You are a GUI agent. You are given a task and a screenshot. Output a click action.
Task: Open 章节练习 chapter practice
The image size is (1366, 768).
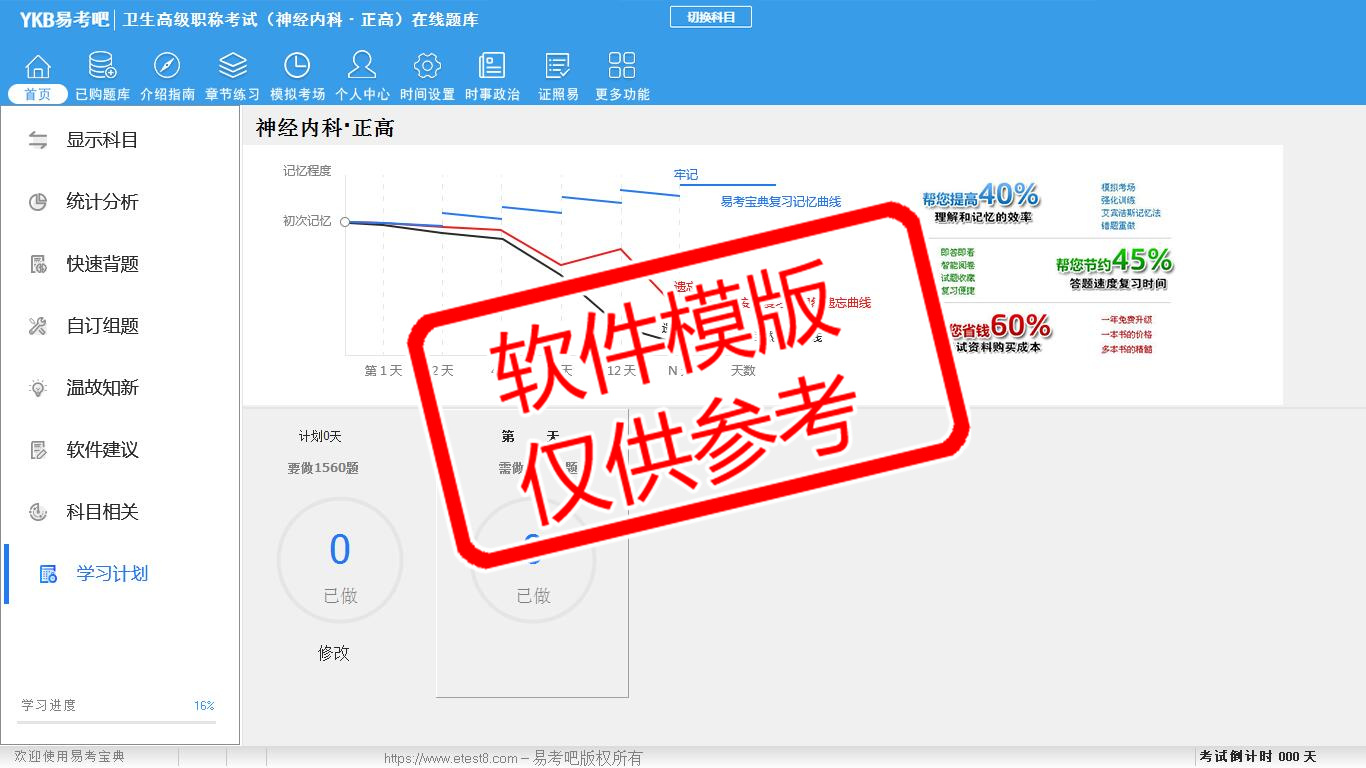[x=232, y=67]
